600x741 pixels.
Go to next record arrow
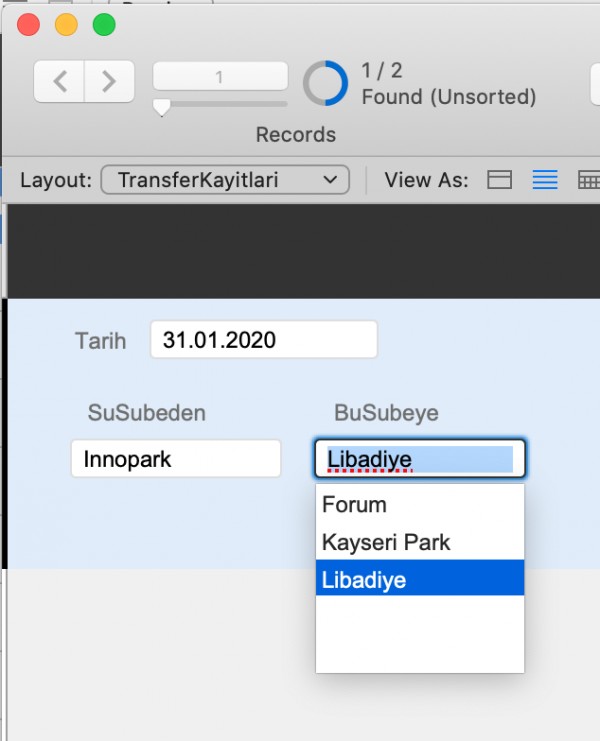click(110, 81)
